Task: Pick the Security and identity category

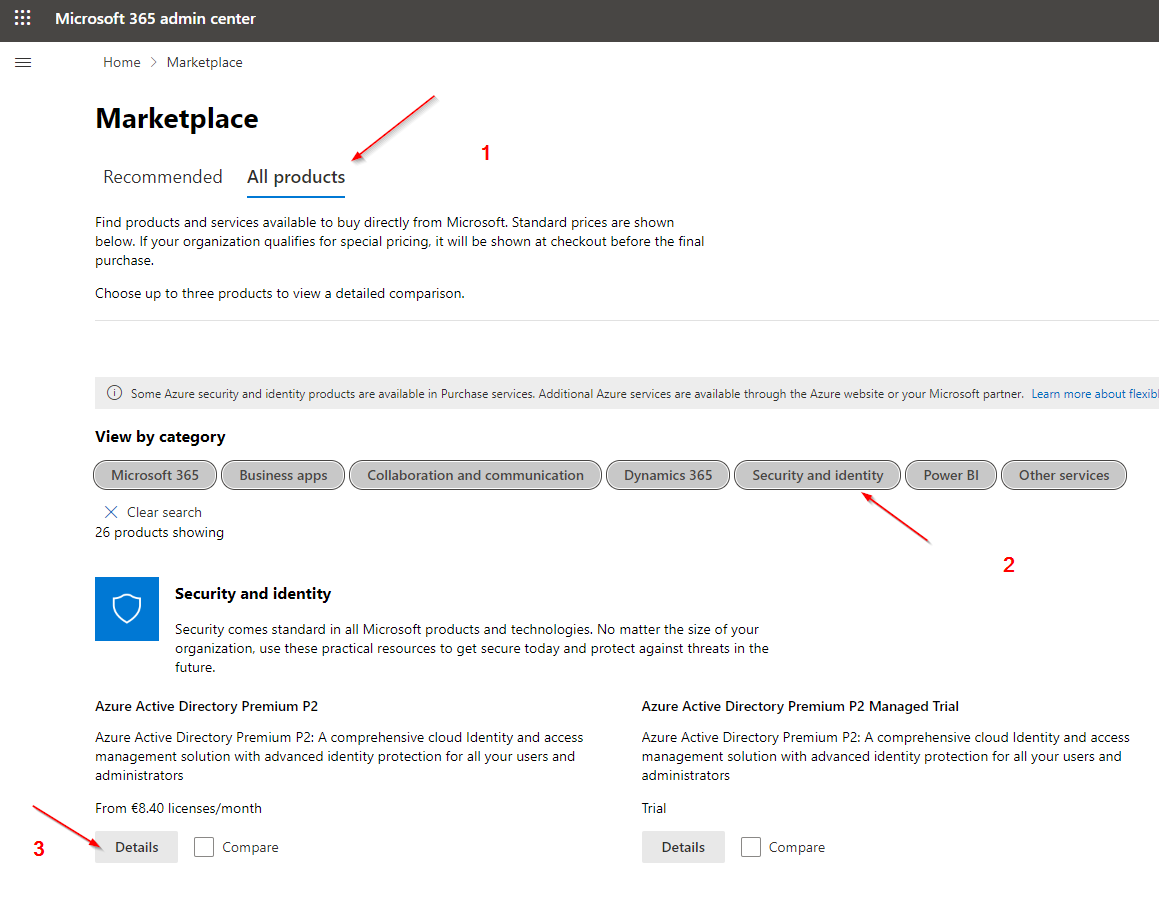Action: click(x=818, y=475)
